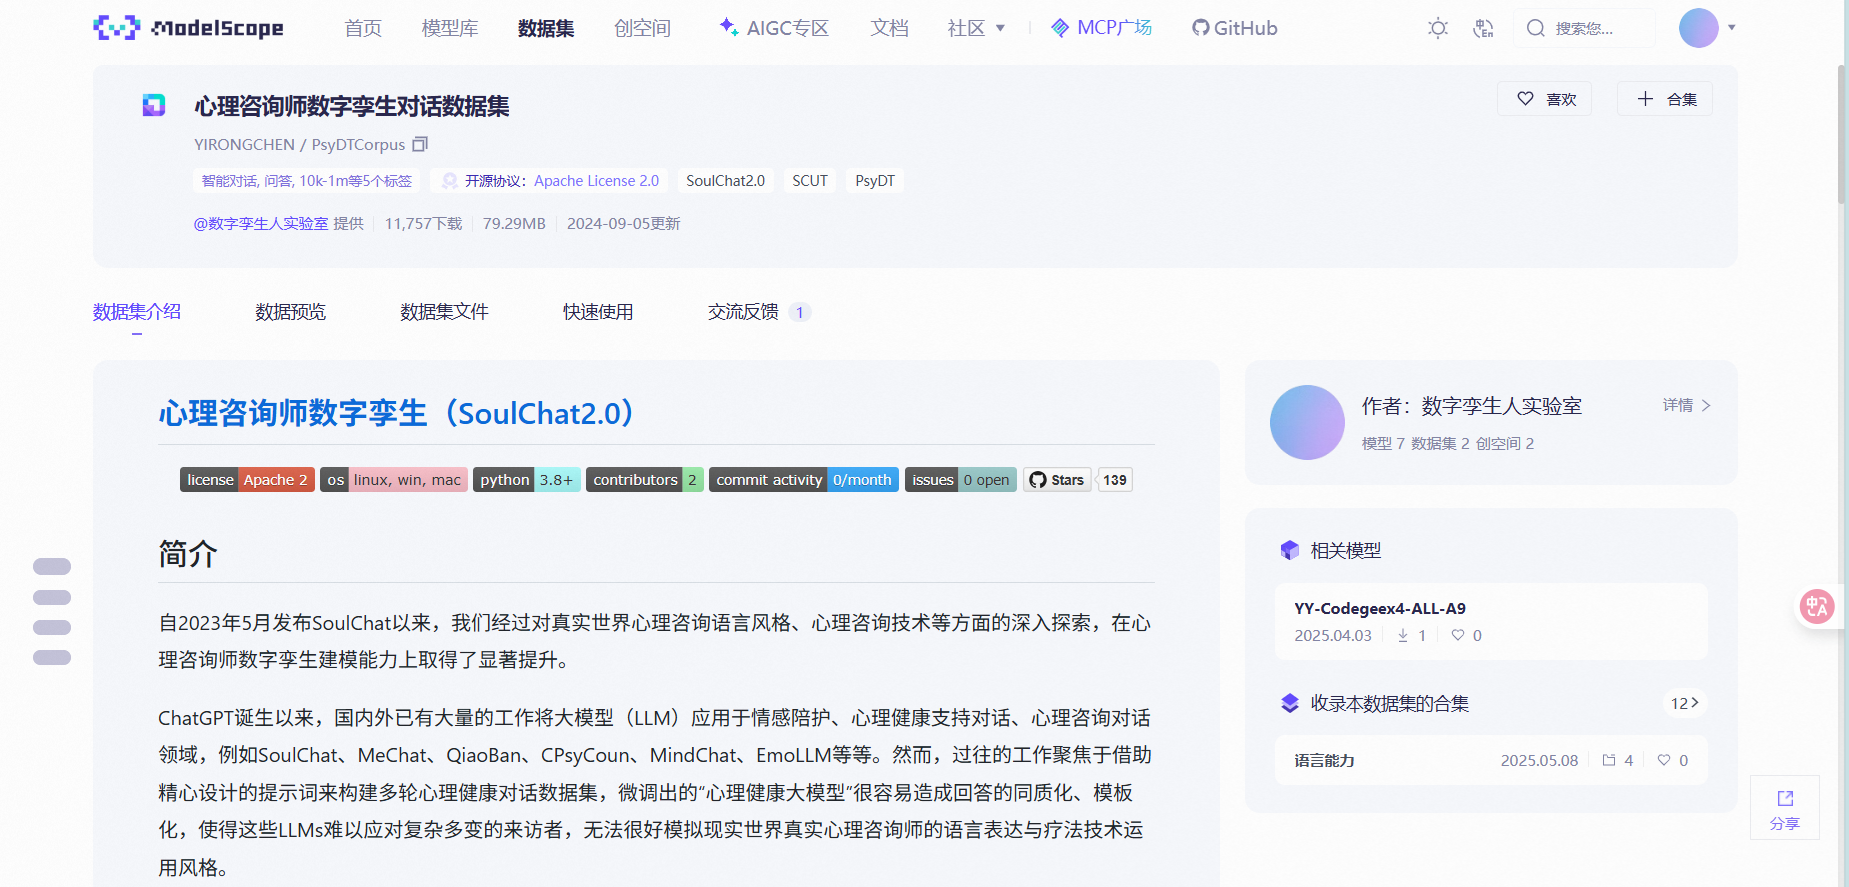Screen dimensions: 1849x887
Task: Switch to the 快速使用 tab
Action: click(598, 312)
